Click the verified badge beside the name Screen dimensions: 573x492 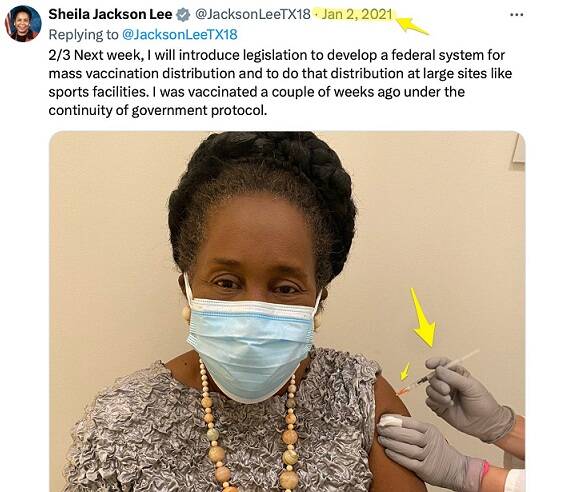tap(183, 15)
